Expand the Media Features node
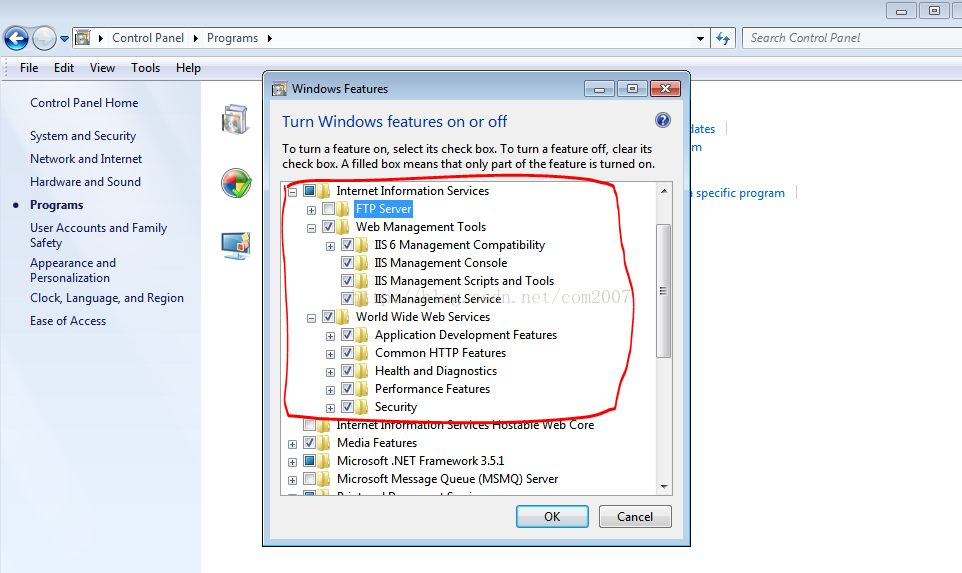Screen dimensions: 962x573 point(293,444)
